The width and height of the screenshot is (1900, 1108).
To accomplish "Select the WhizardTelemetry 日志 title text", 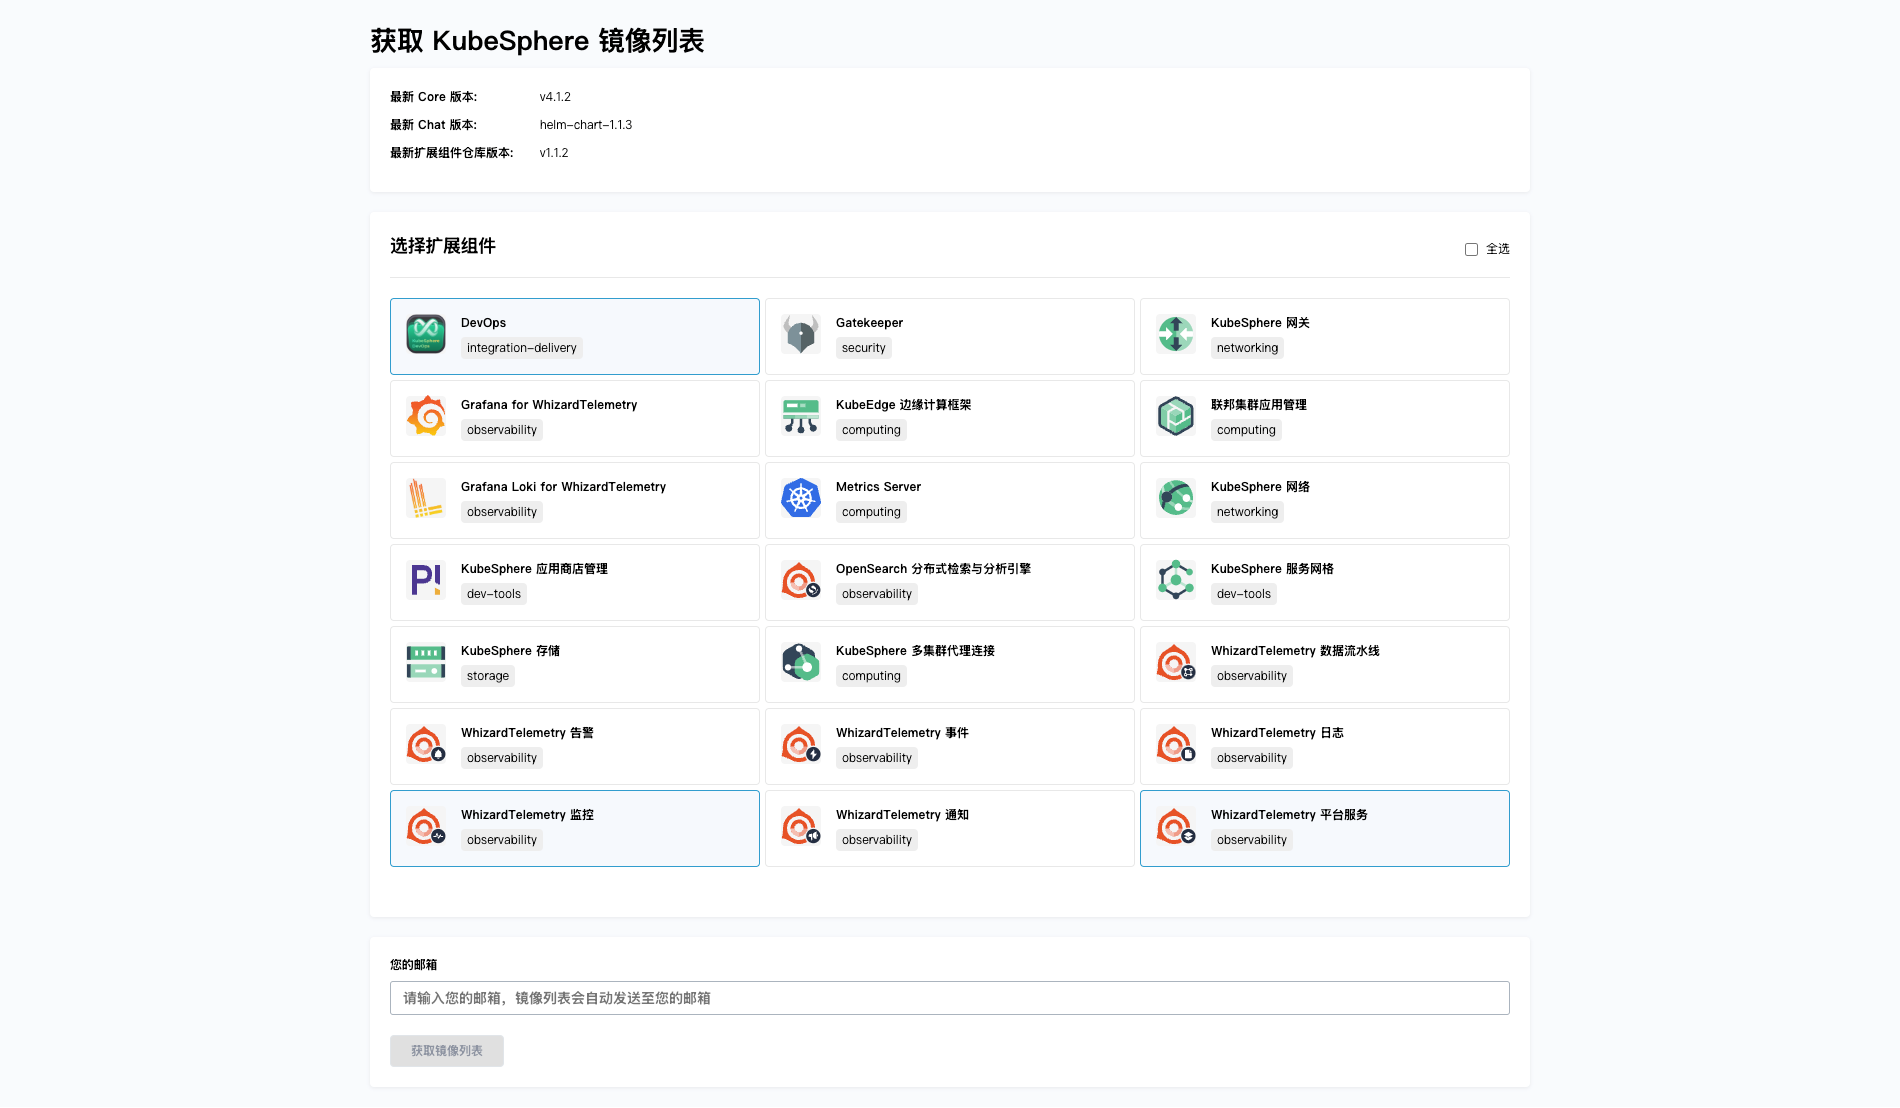I will [x=1277, y=733].
